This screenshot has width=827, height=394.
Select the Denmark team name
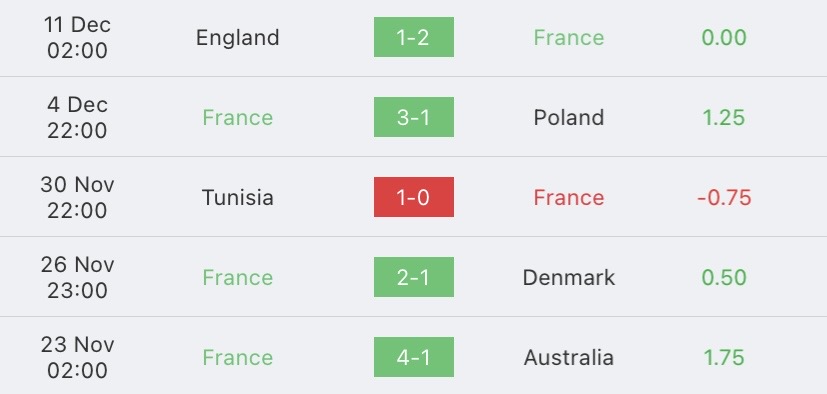[569, 277]
